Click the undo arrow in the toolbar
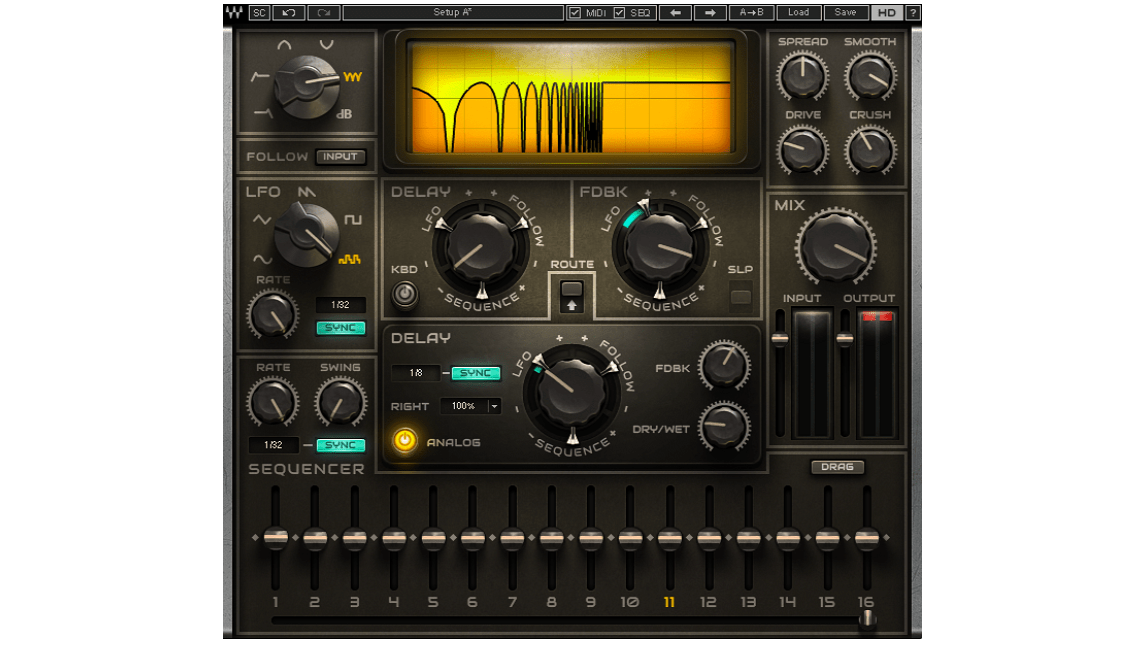The height and width of the screenshot is (645, 1146). 289,13
